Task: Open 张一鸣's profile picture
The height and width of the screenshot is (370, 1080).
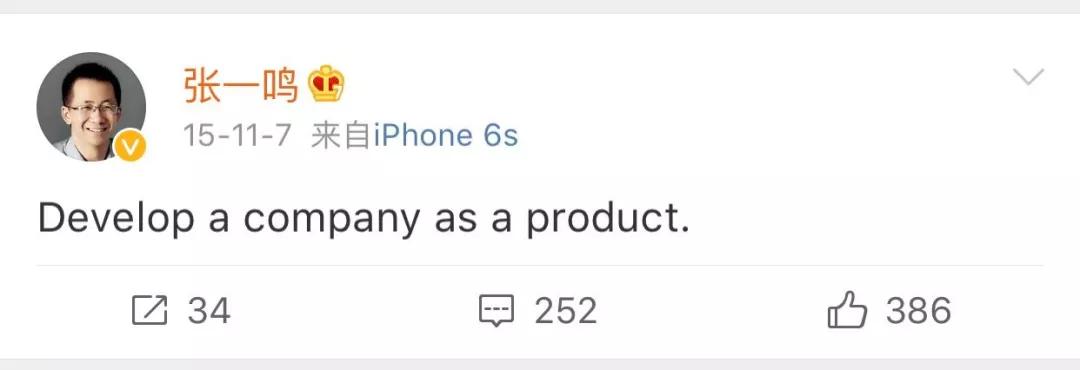Action: coord(91,107)
